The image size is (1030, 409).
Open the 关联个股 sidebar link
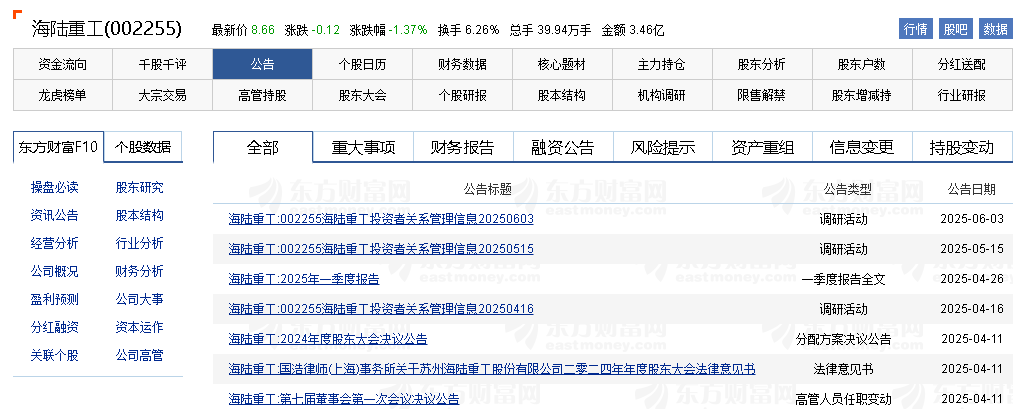(55, 355)
